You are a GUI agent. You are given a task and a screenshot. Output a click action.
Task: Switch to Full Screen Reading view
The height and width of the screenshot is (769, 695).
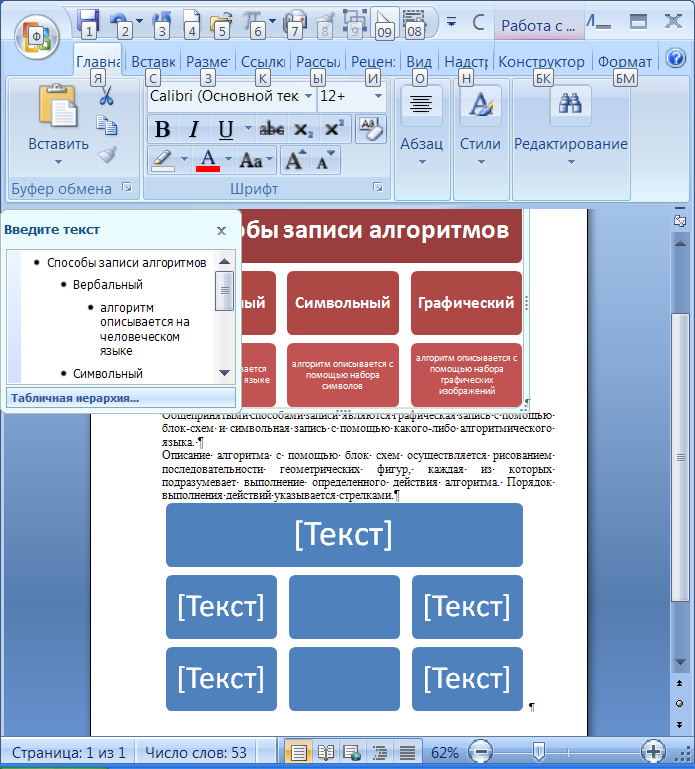[x=326, y=752]
